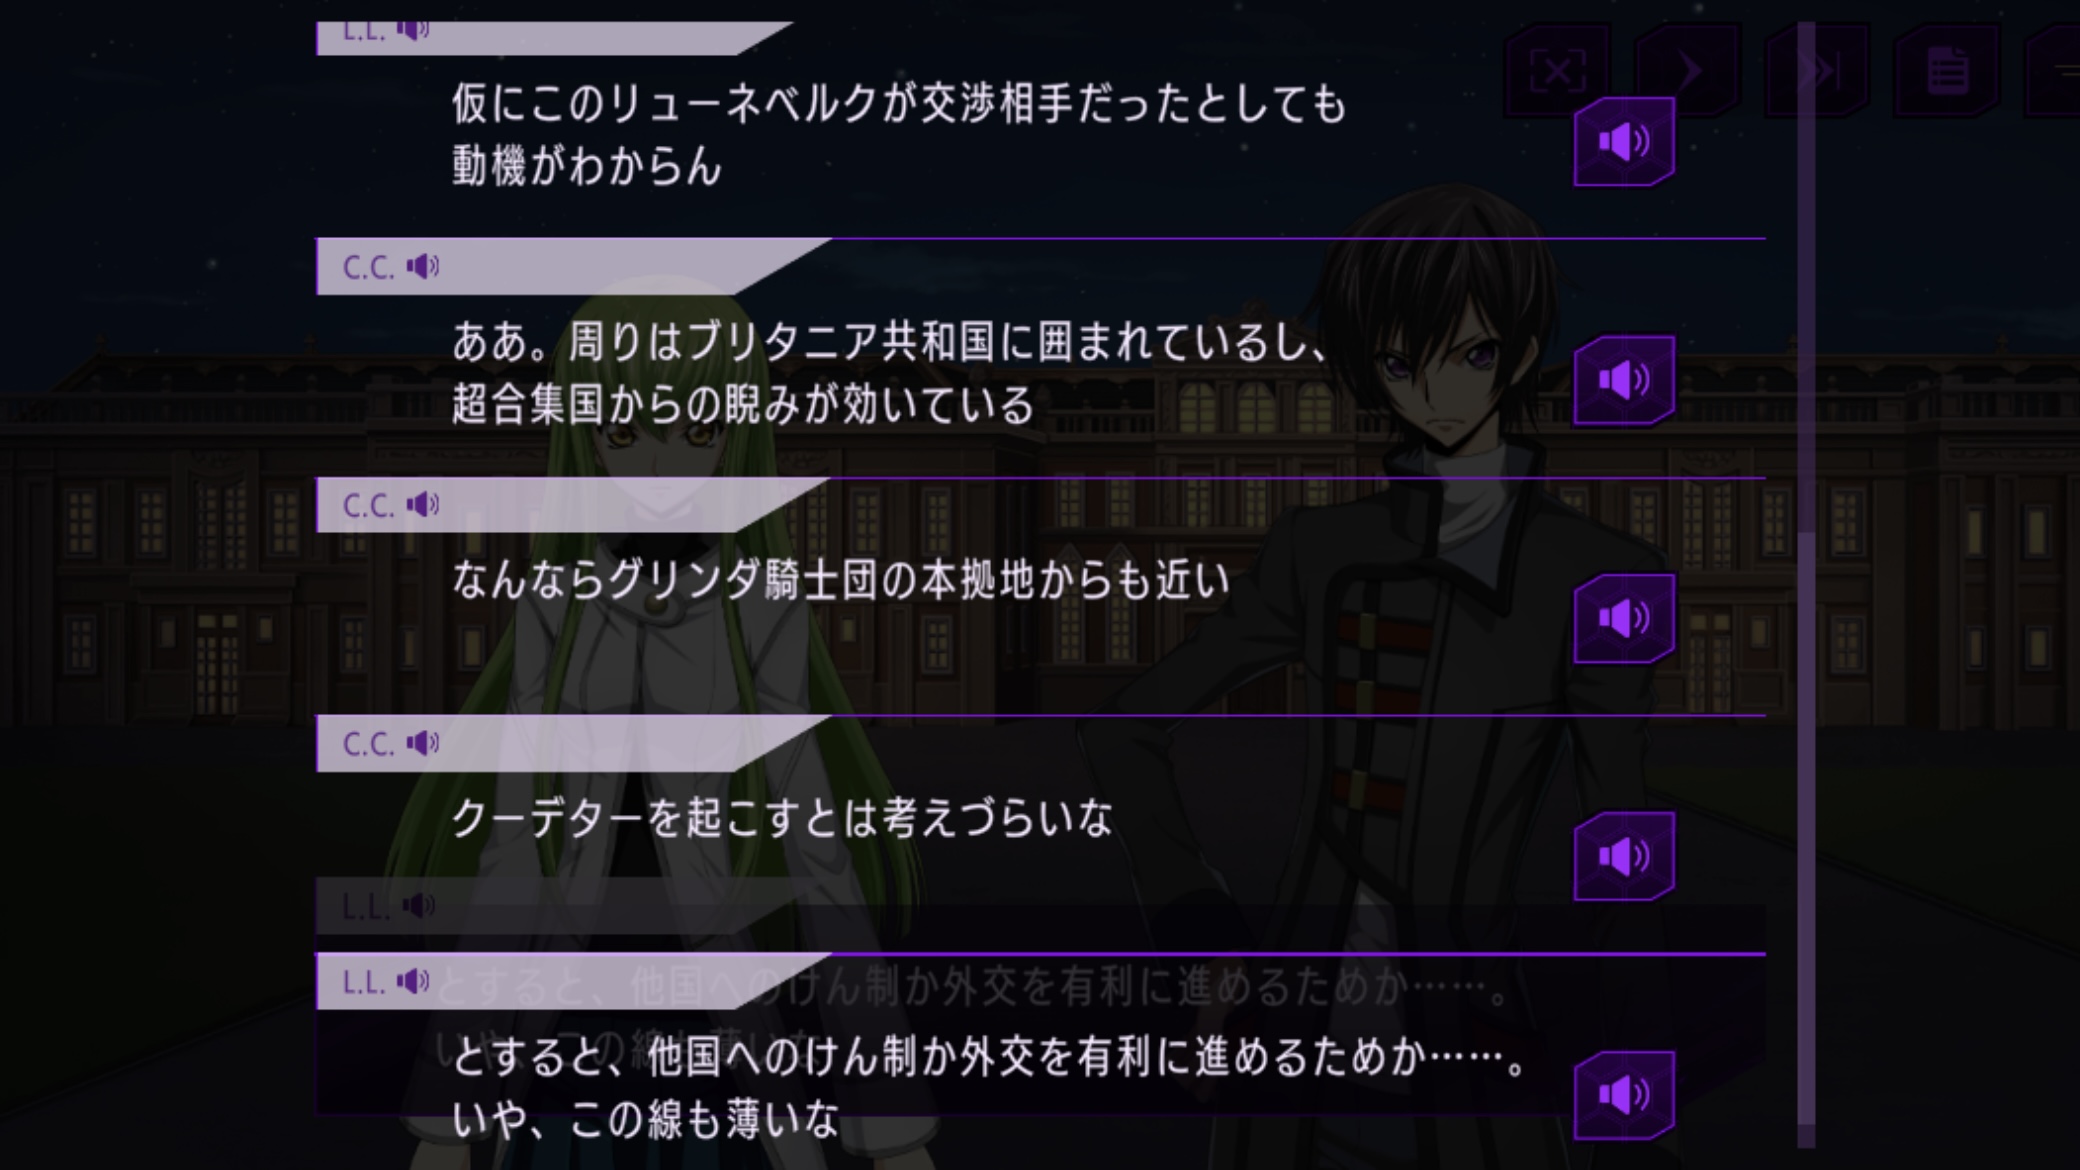
Task: Click speaker icon beside bottom L.L. name
Action: pos(413,981)
